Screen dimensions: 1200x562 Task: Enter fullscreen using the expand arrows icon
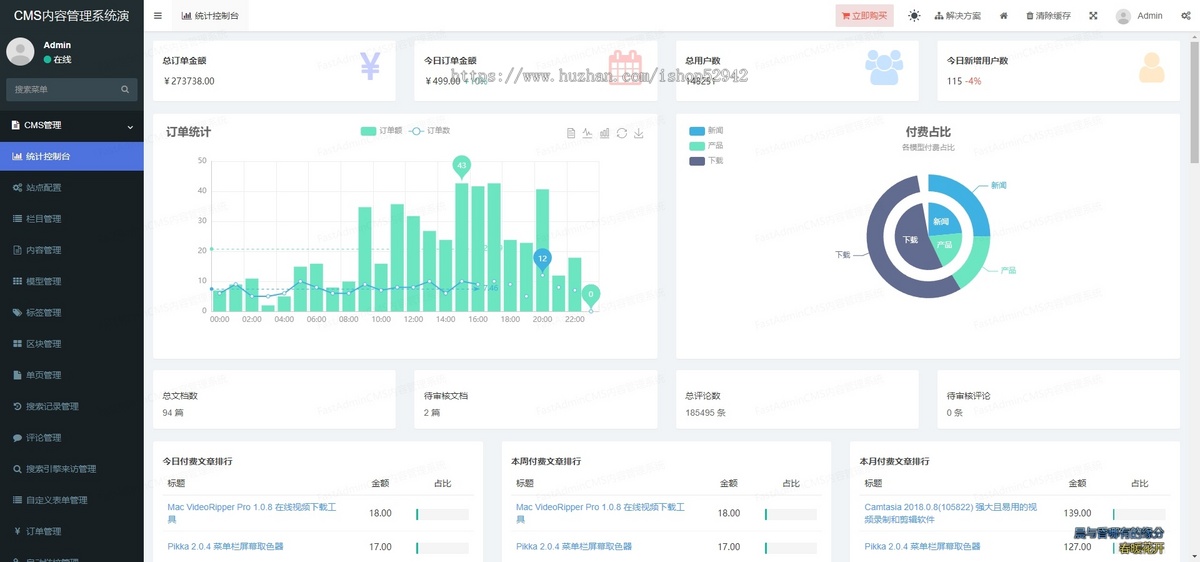tap(1093, 16)
